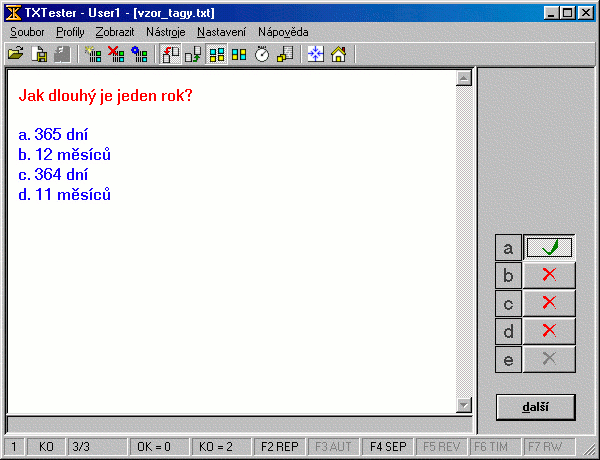Click the scroll up arrow of question pane
Image resolution: width=600 pixels, height=460 pixels.
(464, 78)
